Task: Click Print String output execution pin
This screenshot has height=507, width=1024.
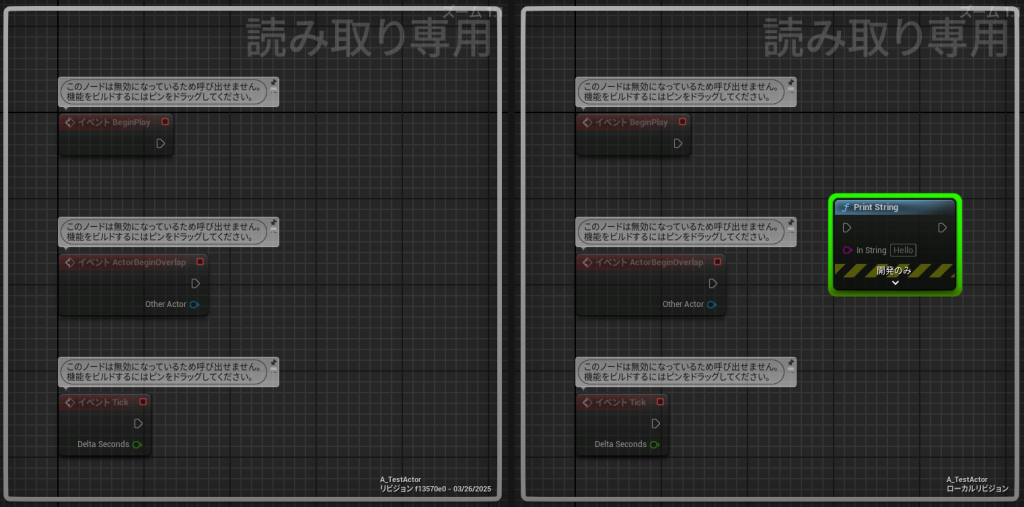Action: [942, 228]
